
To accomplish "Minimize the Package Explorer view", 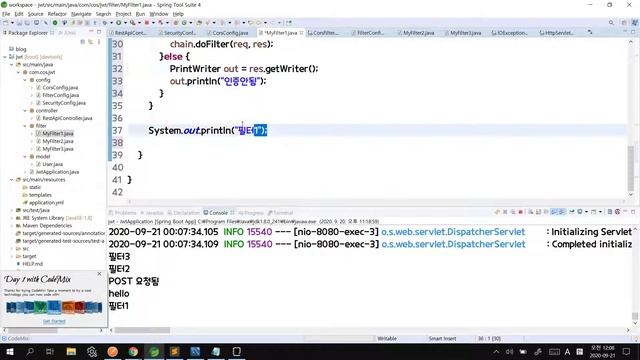I will coord(91,32).
